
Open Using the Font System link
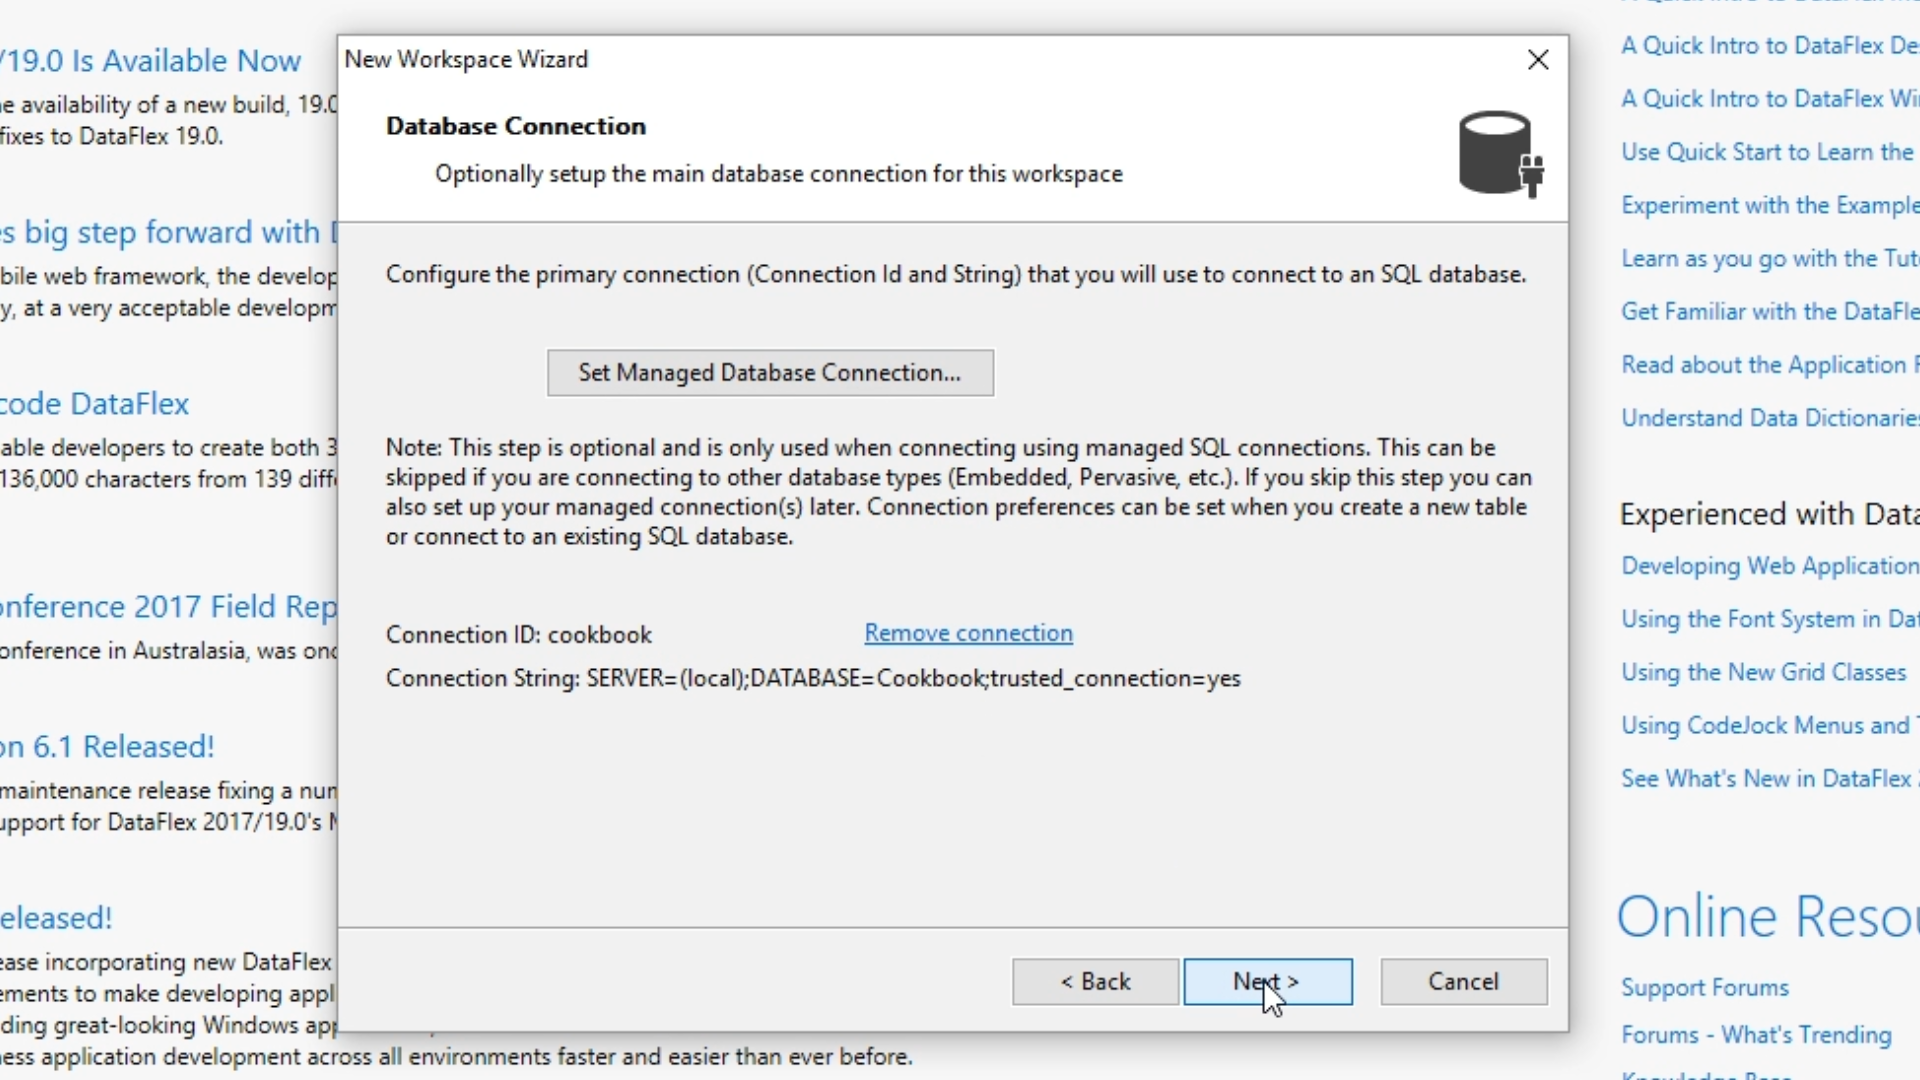[1768, 619]
